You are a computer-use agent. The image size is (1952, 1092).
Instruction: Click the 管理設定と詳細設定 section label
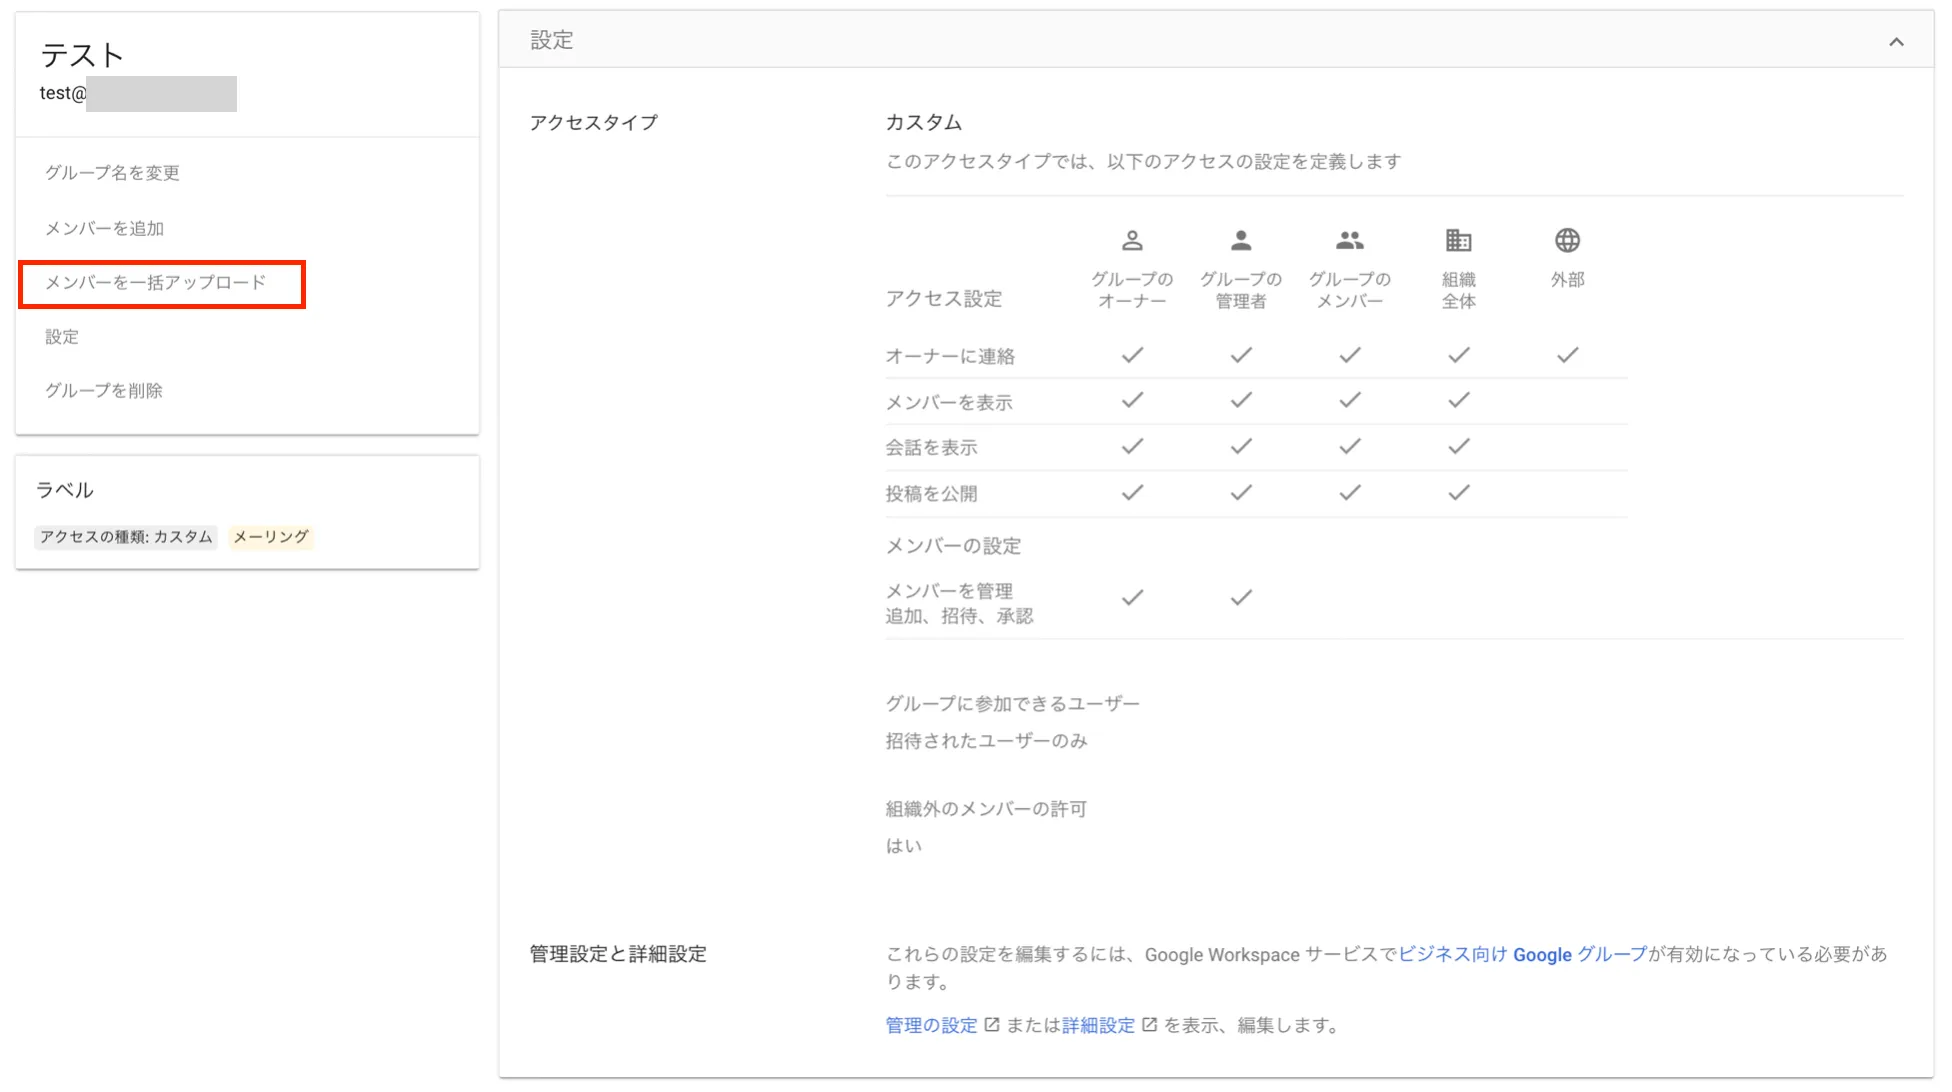[x=618, y=955]
